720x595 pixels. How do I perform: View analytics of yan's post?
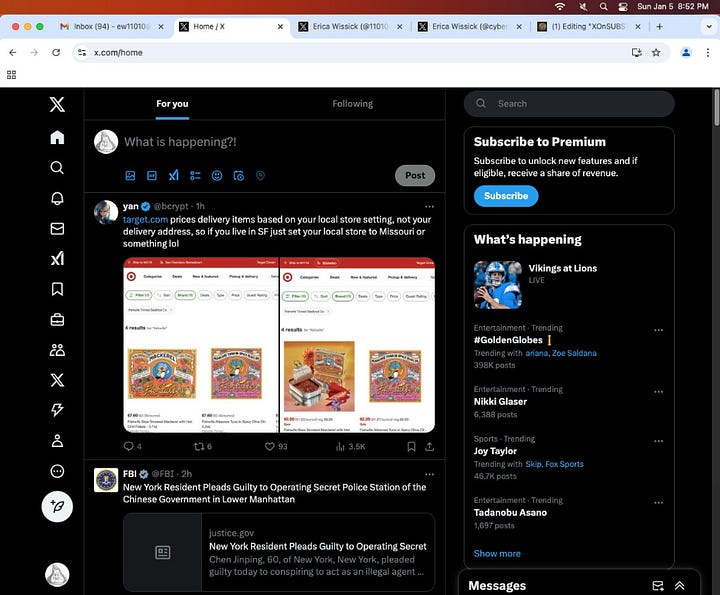(x=350, y=446)
